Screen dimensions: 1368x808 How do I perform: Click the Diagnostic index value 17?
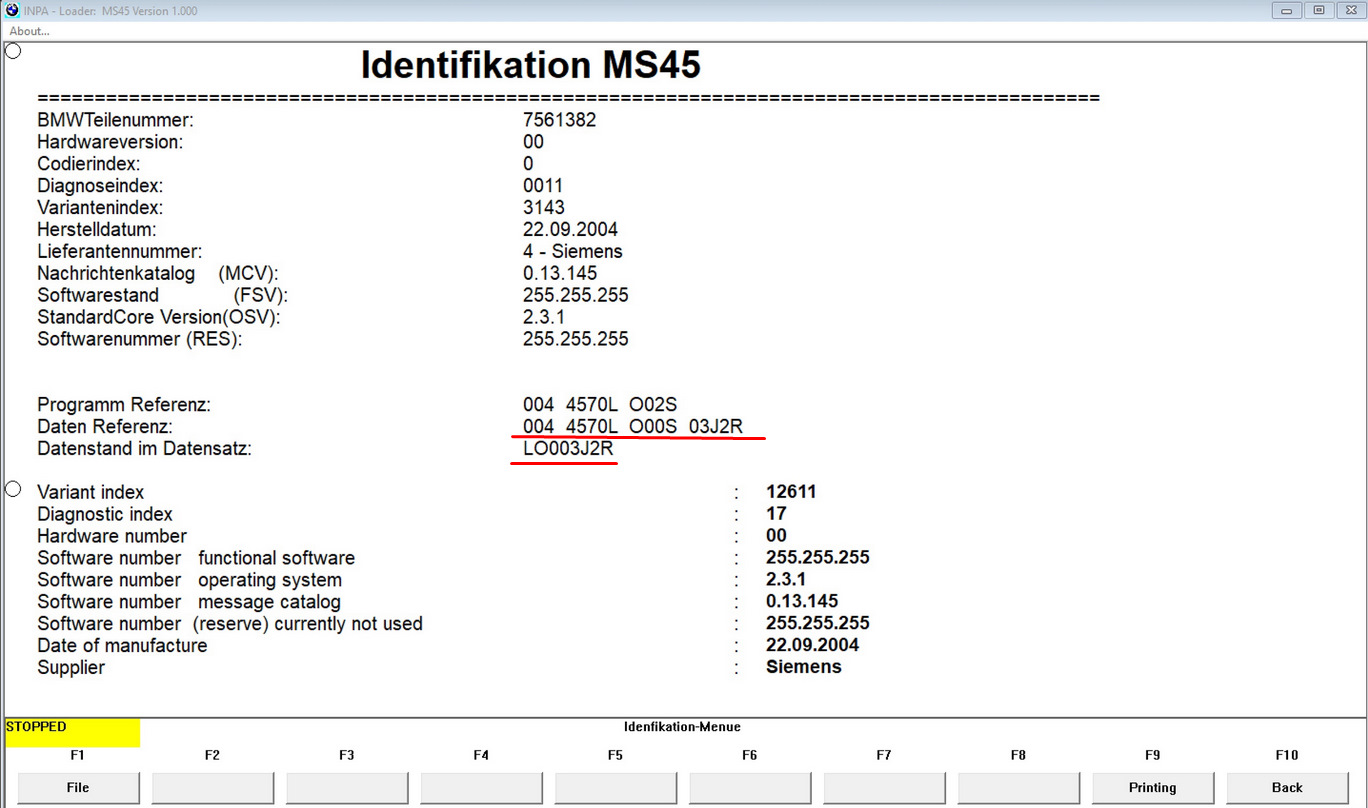point(776,514)
